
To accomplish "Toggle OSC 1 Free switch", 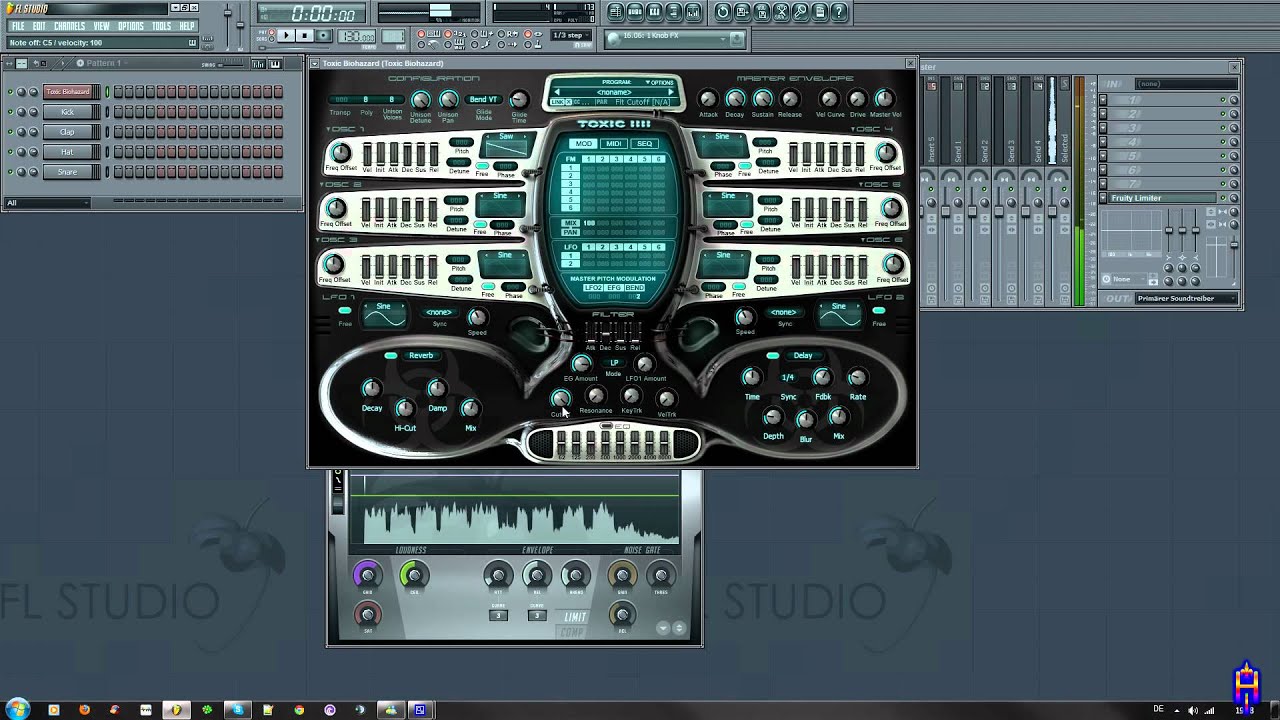I will click(481, 166).
